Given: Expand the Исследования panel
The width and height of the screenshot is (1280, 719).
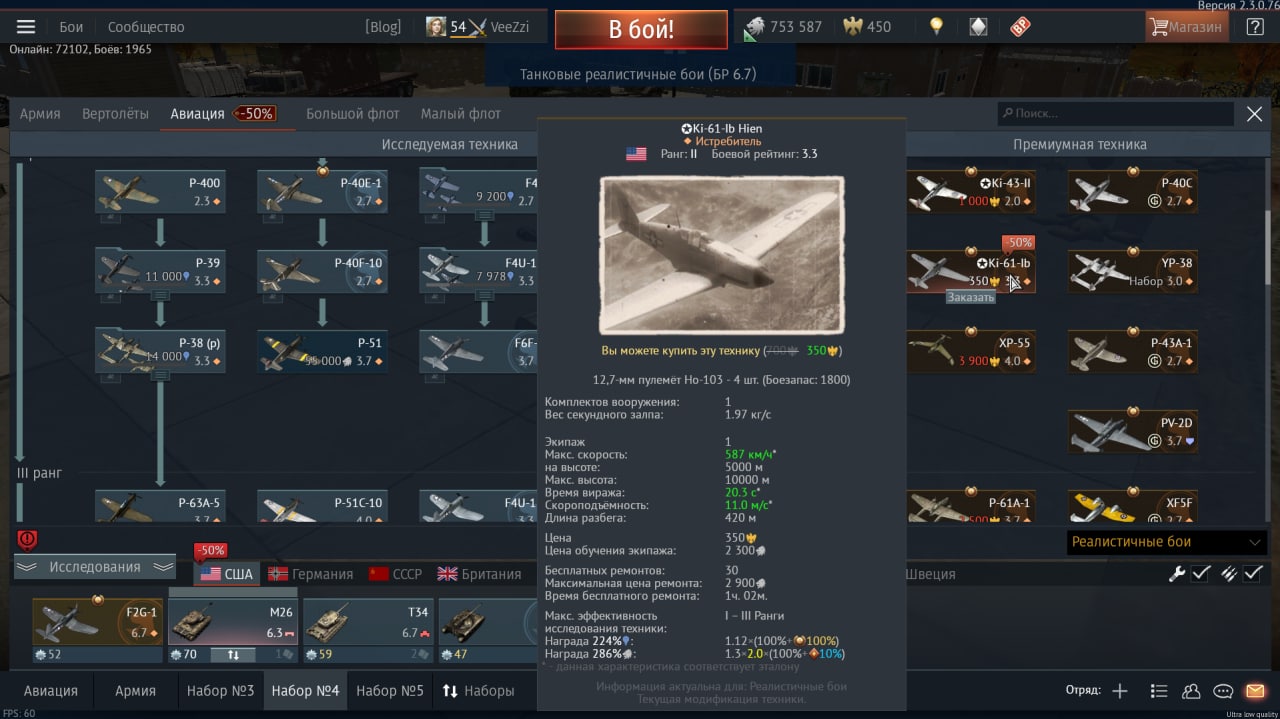Looking at the screenshot, I should pos(95,567).
